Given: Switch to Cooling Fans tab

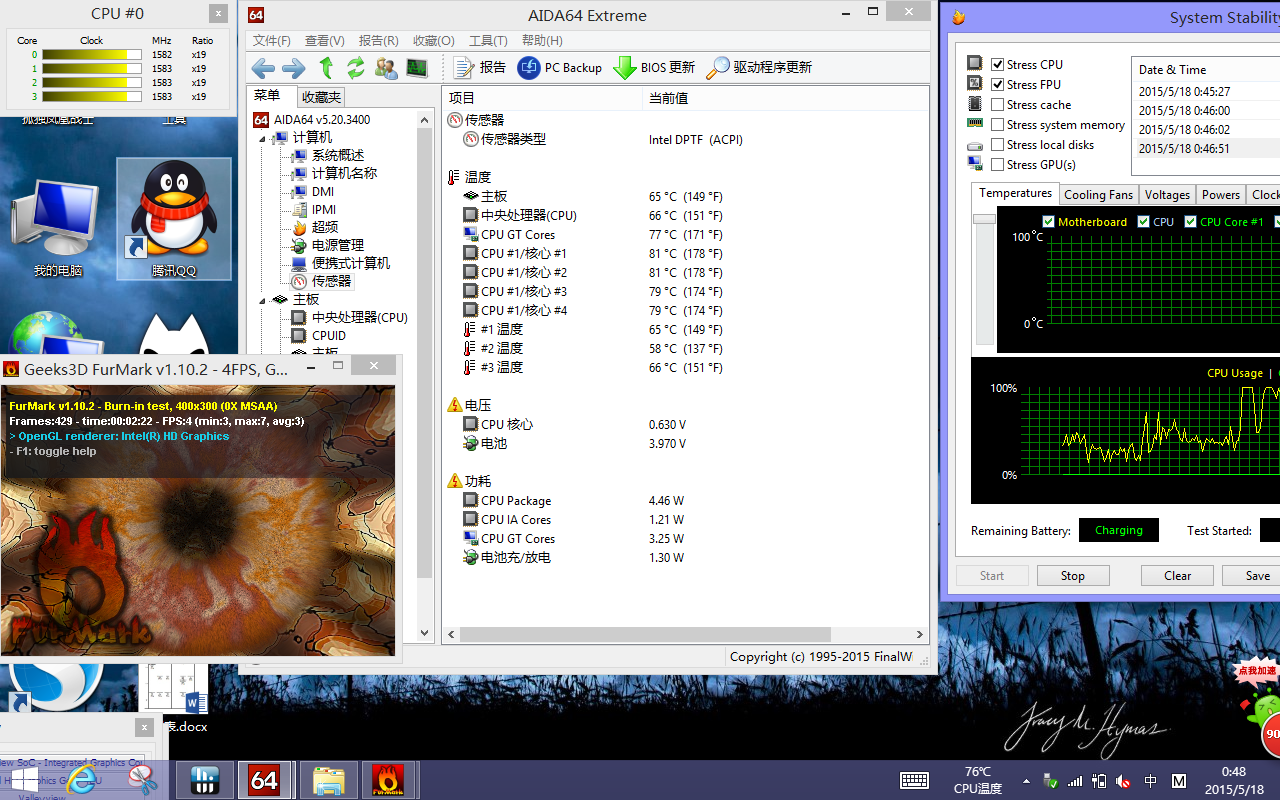Looking at the screenshot, I should coord(1098,195).
